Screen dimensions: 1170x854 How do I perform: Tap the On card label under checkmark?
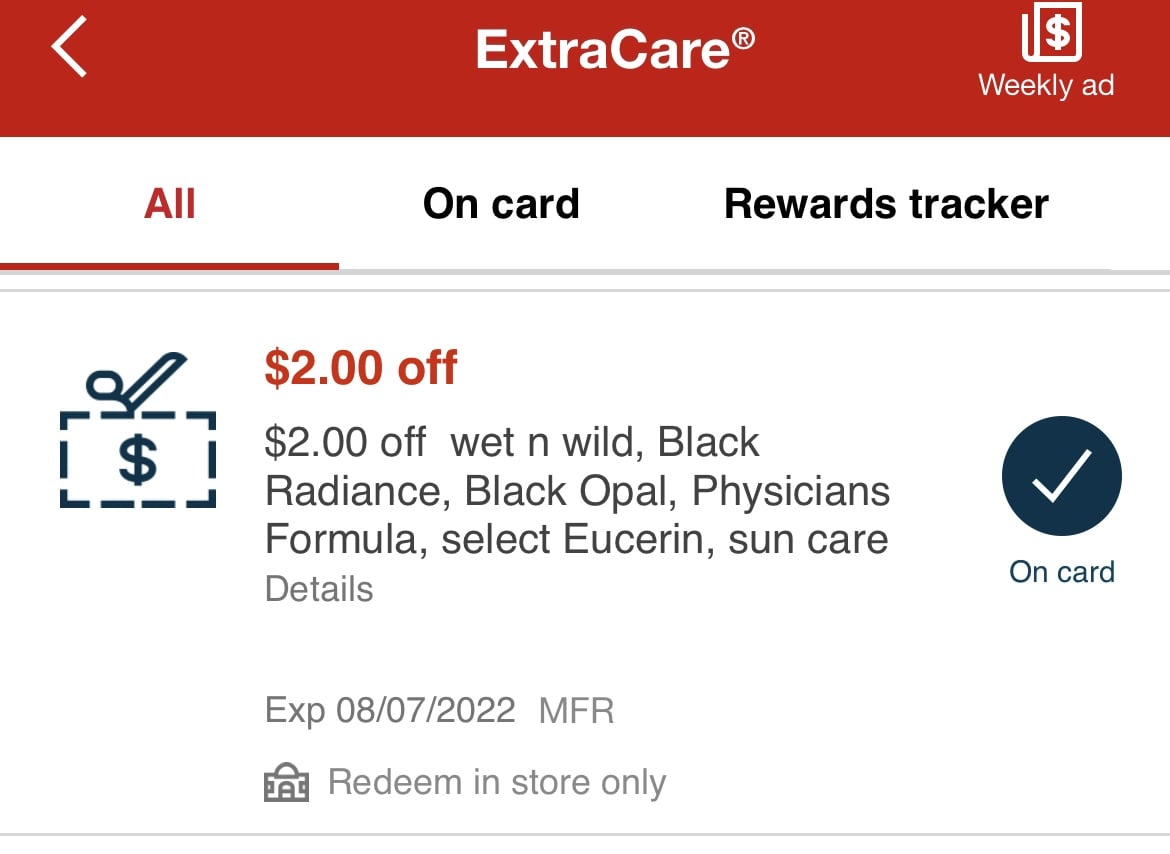pyautogui.click(x=1062, y=572)
